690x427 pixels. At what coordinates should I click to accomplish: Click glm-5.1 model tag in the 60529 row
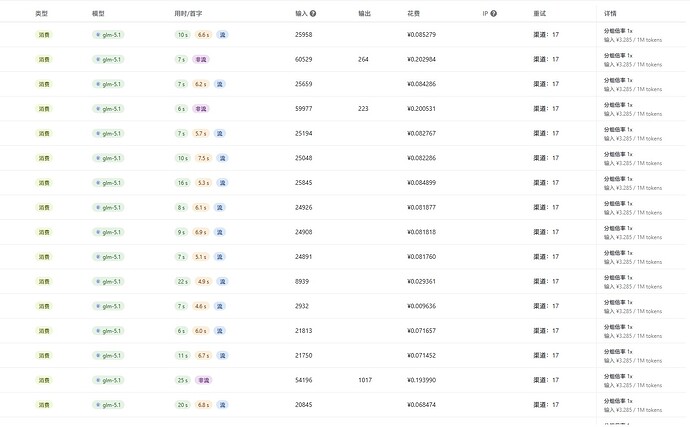pos(108,59)
